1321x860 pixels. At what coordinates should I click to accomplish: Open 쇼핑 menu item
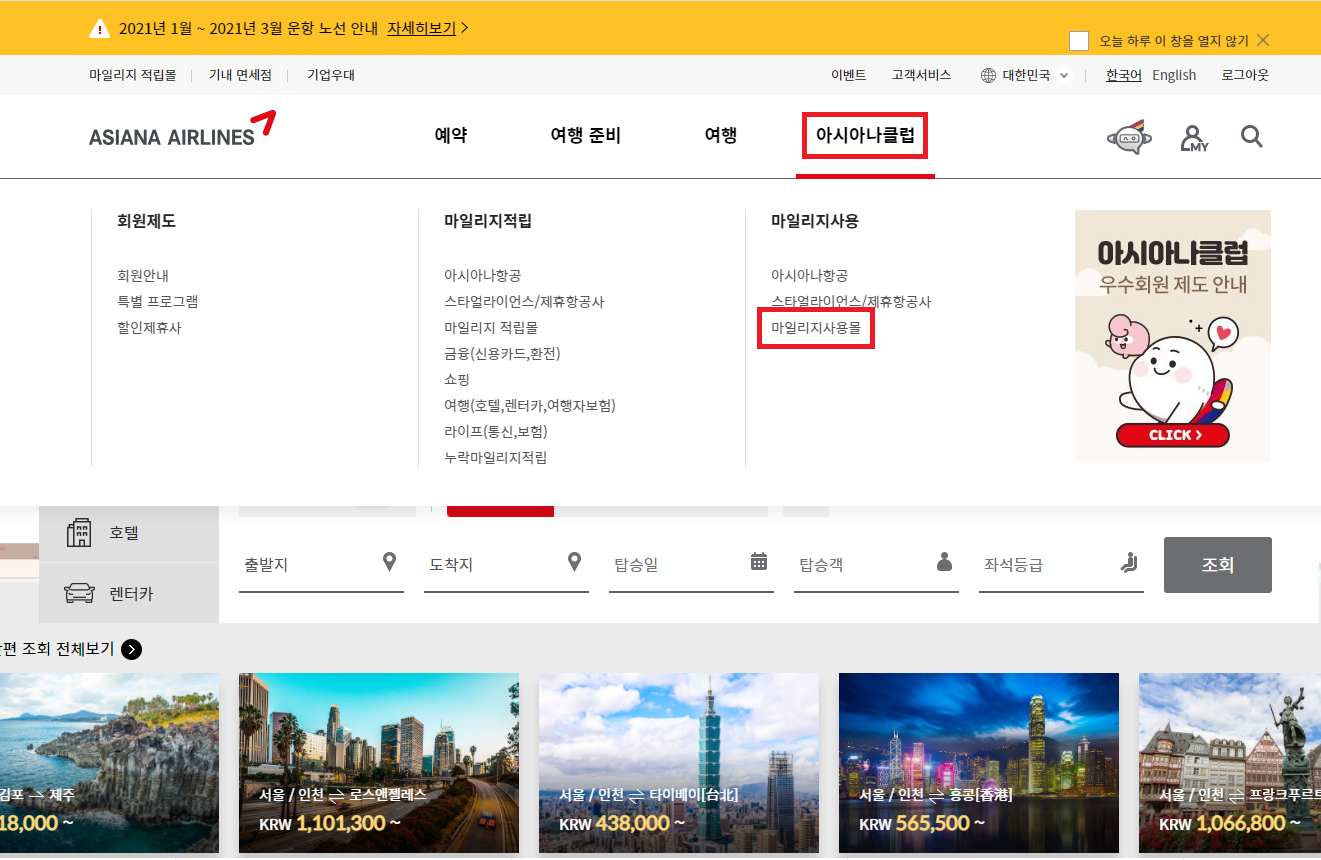[457, 380]
